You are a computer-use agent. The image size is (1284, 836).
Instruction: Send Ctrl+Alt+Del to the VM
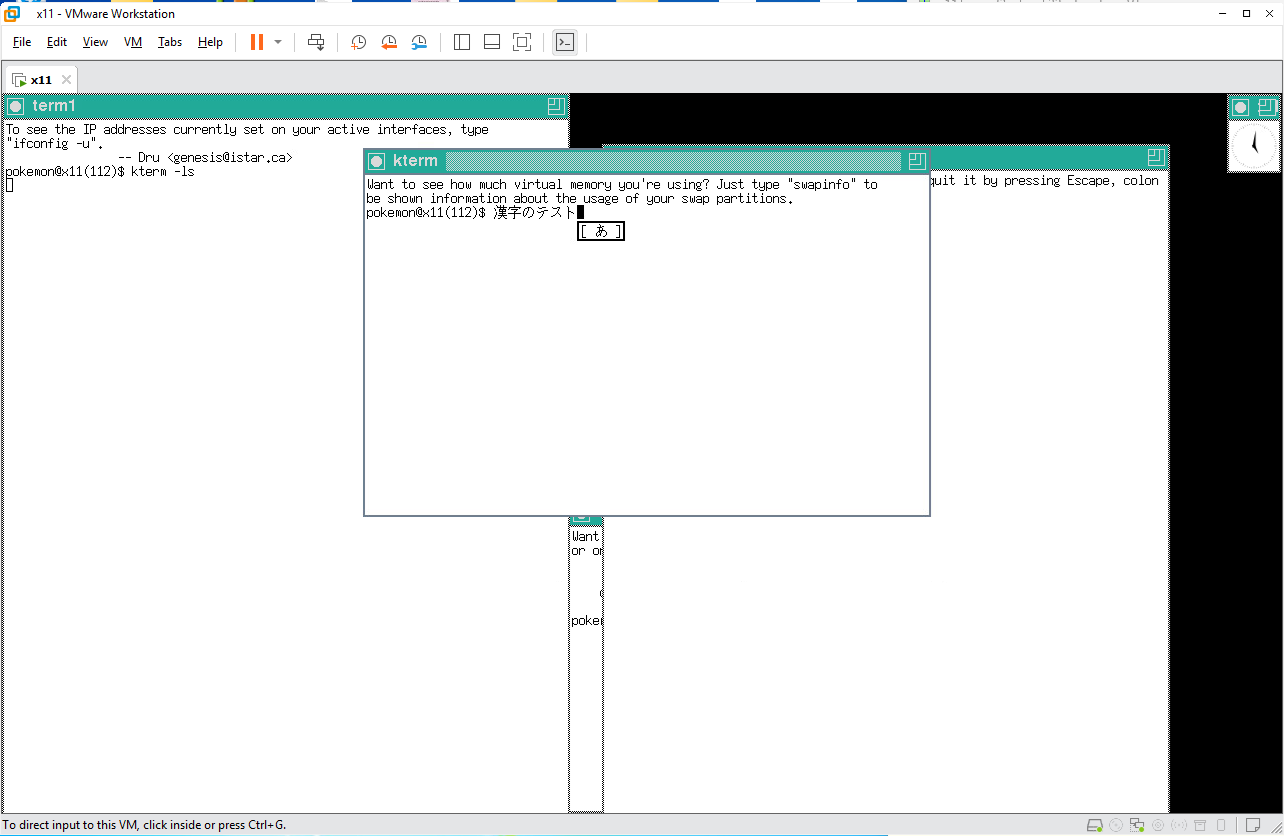pyautogui.click(x=316, y=42)
